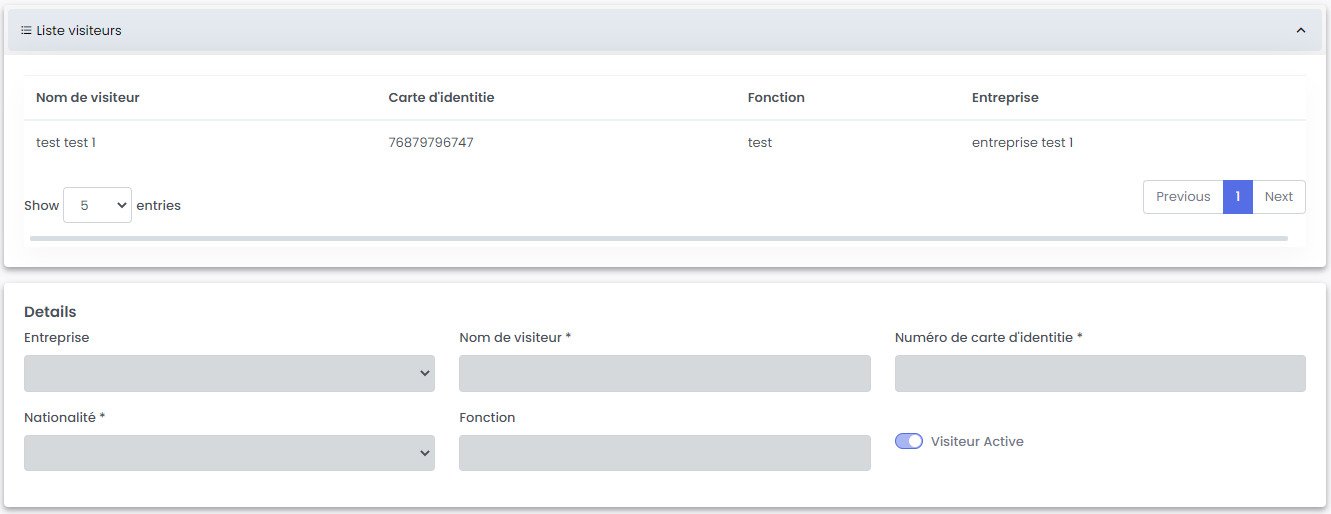Sort by Nom de visiteur column header

[x=88, y=98]
